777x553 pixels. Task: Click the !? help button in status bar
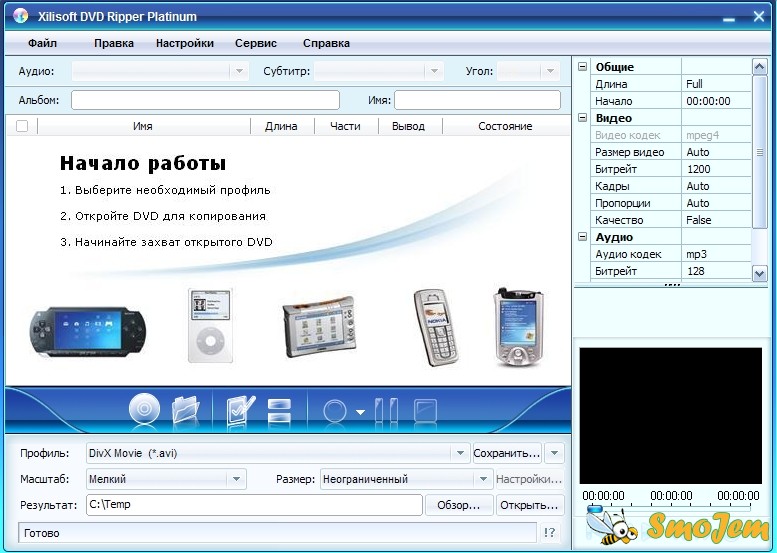point(550,533)
